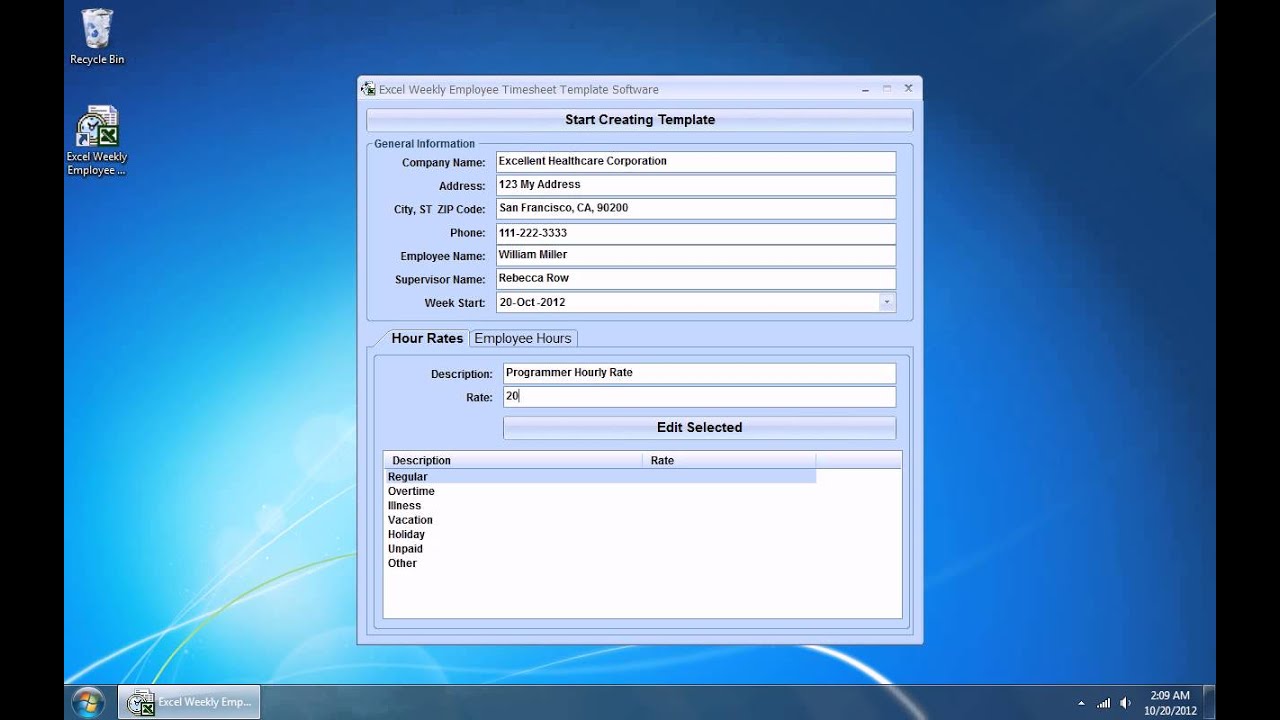
Task: Select the Regular row in the list
Action: click(600, 477)
